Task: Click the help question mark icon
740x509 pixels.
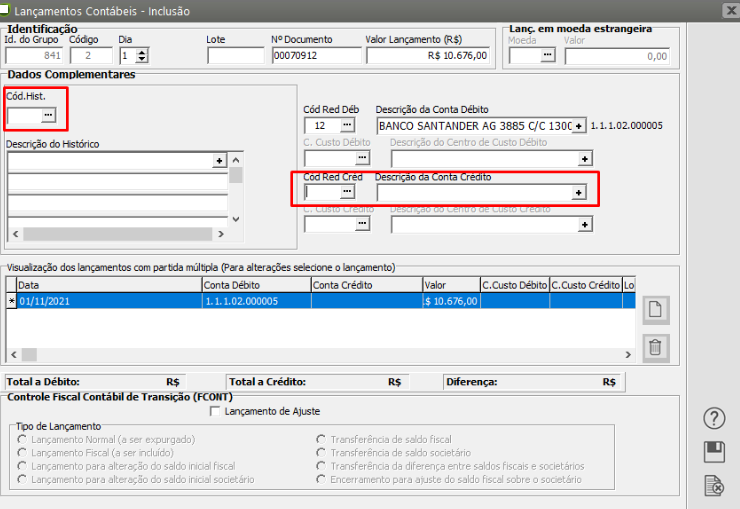Action: pos(714,418)
